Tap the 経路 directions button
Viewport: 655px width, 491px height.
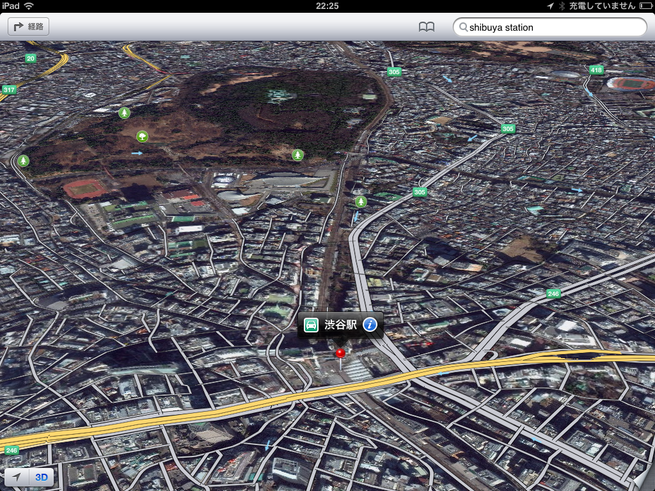pyautogui.click(x=28, y=27)
